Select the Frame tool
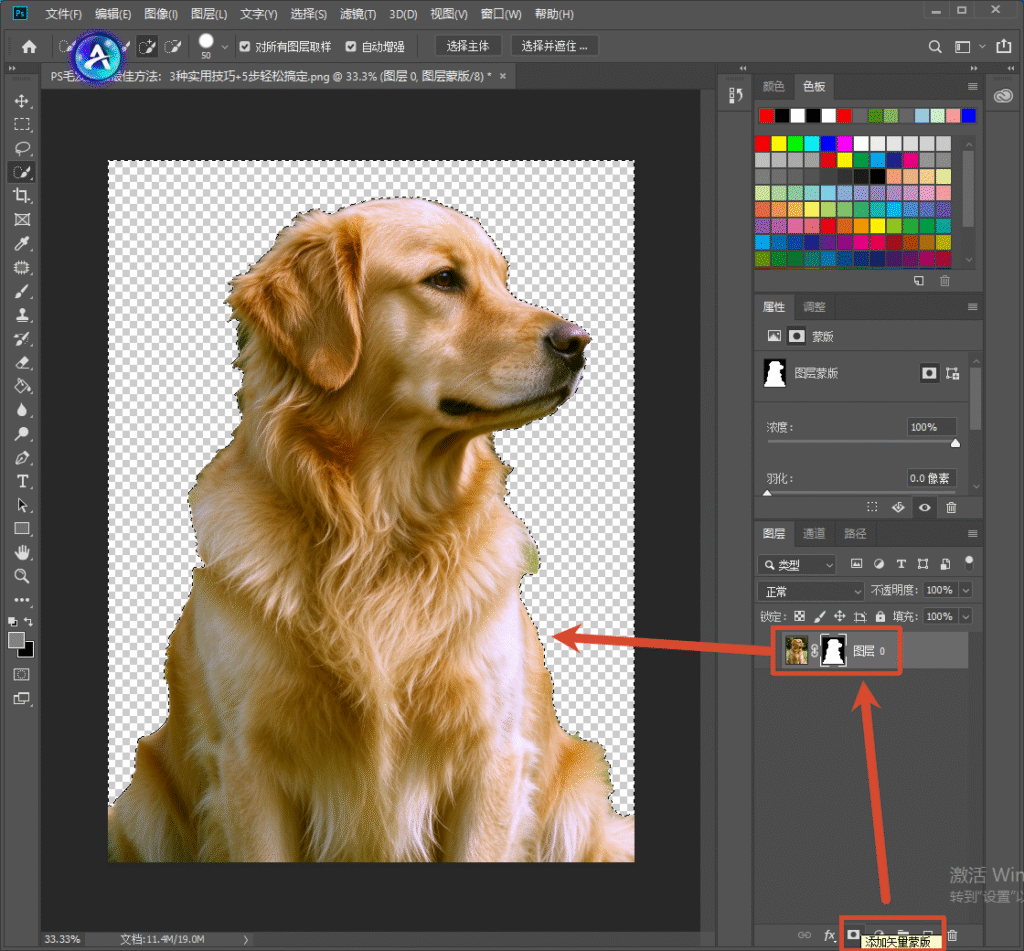This screenshot has width=1024, height=951. click(22, 219)
